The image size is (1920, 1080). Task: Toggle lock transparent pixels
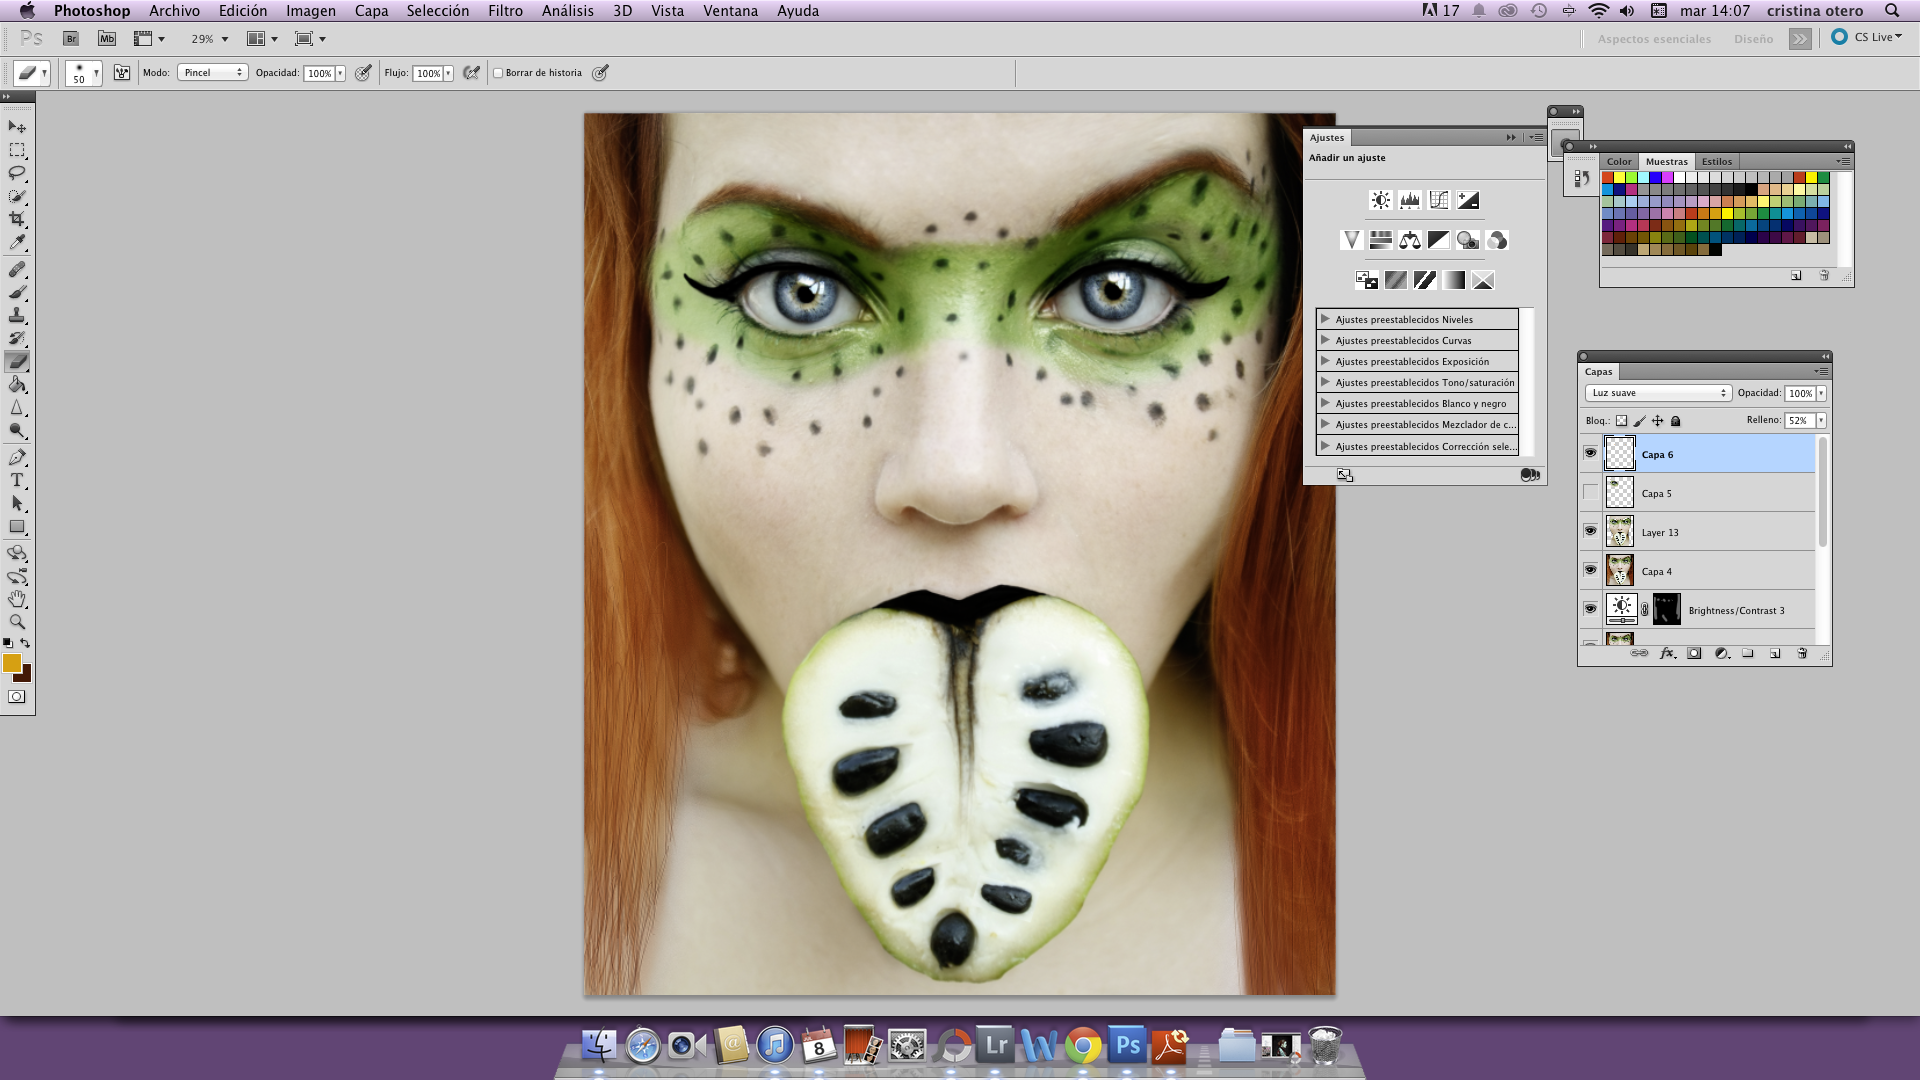(x=1621, y=421)
